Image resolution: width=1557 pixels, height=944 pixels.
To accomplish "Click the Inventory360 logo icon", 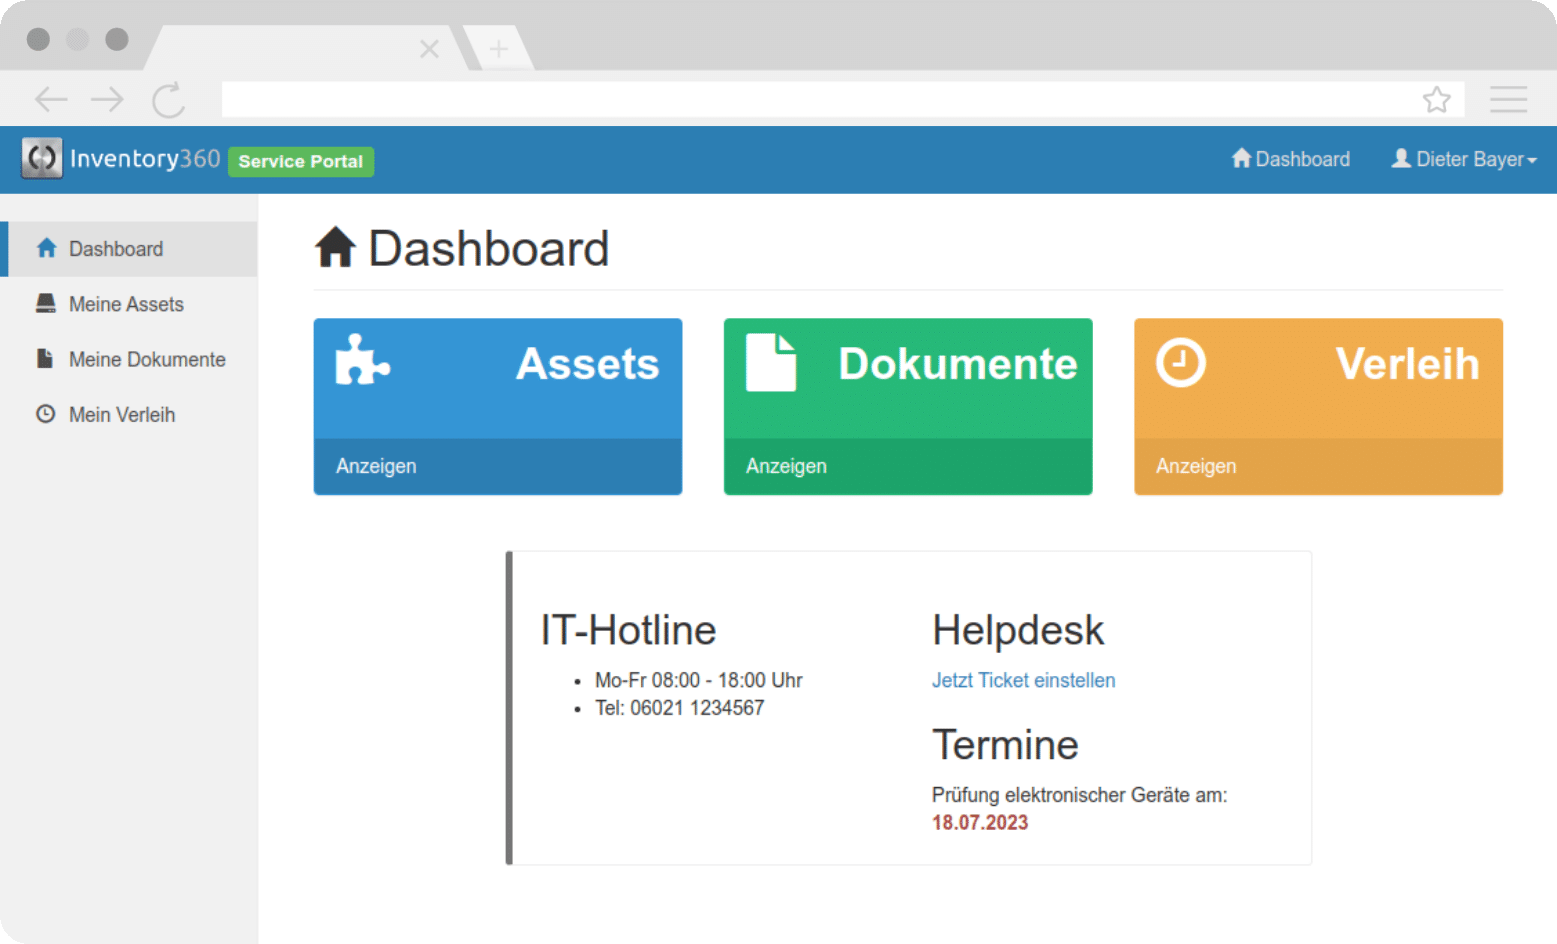I will (41, 158).
